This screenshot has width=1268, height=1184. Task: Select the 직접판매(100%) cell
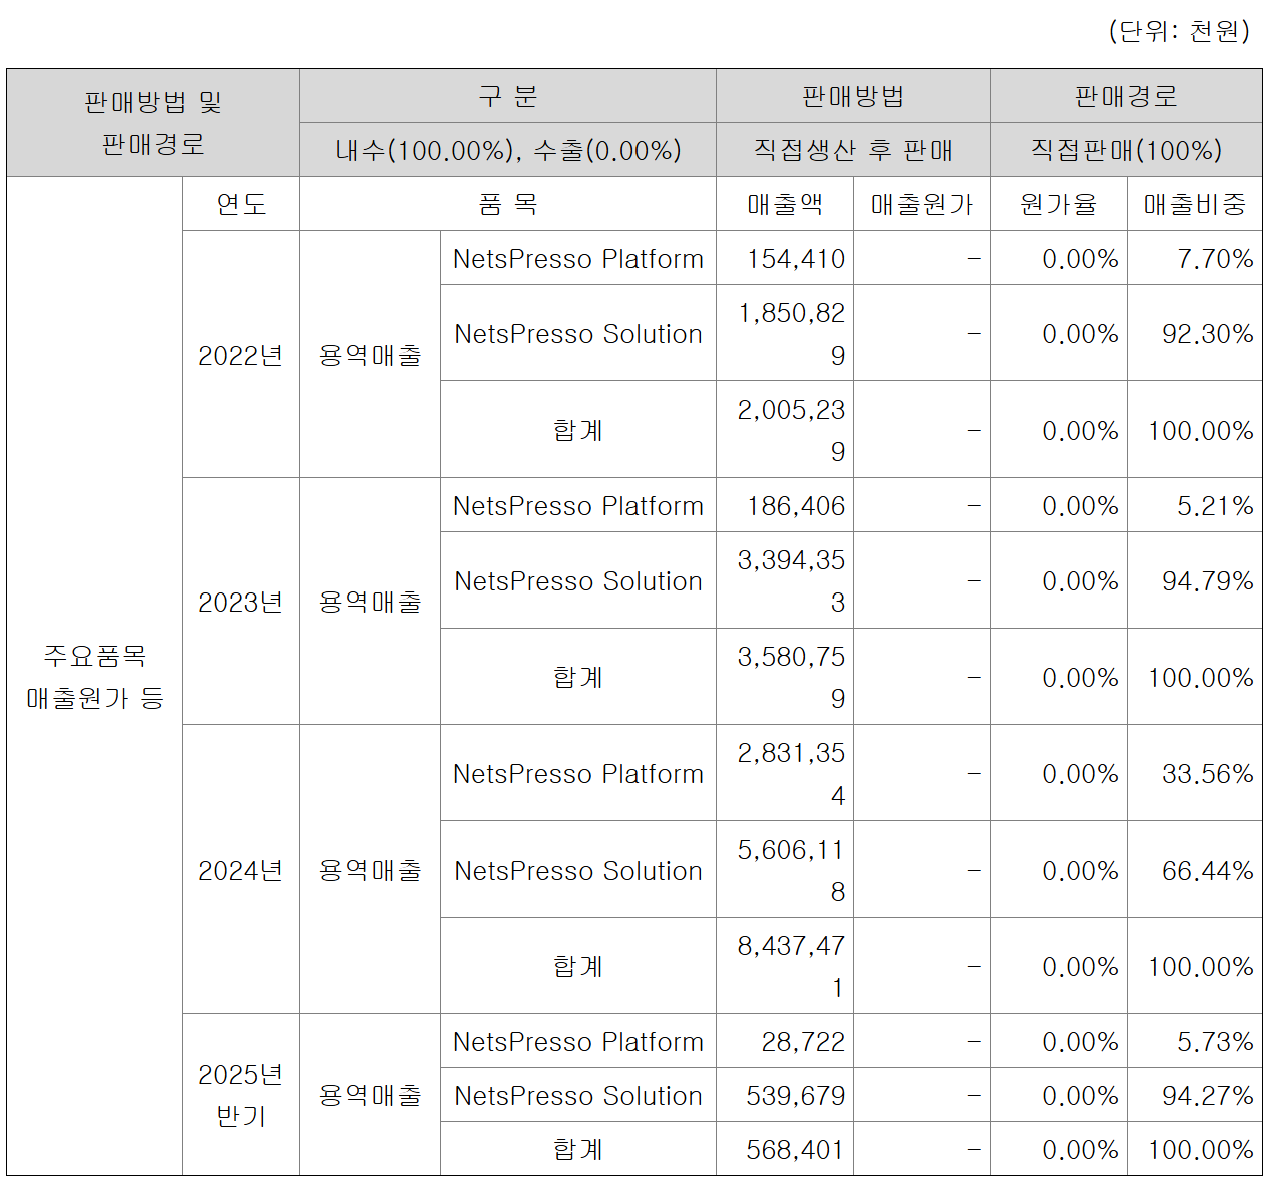(1126, 150)
